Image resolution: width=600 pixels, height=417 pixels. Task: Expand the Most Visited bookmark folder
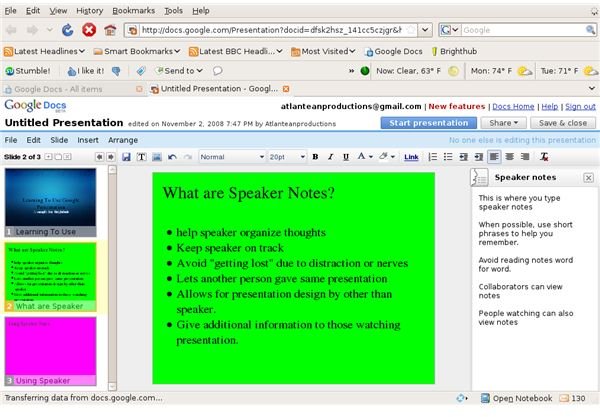point(323,51)
